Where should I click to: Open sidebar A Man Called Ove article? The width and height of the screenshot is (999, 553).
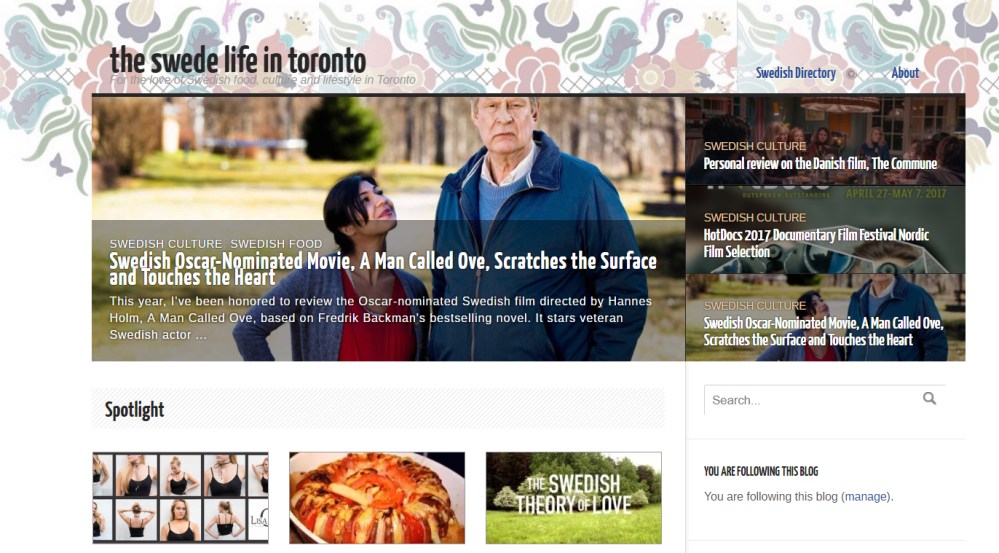[x=823, y=331]
